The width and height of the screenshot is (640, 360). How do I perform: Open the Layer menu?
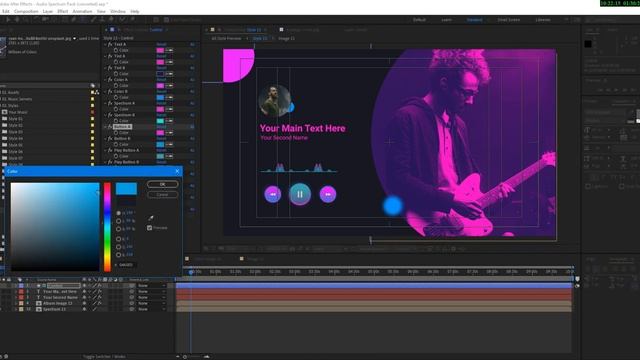(48, 11)
